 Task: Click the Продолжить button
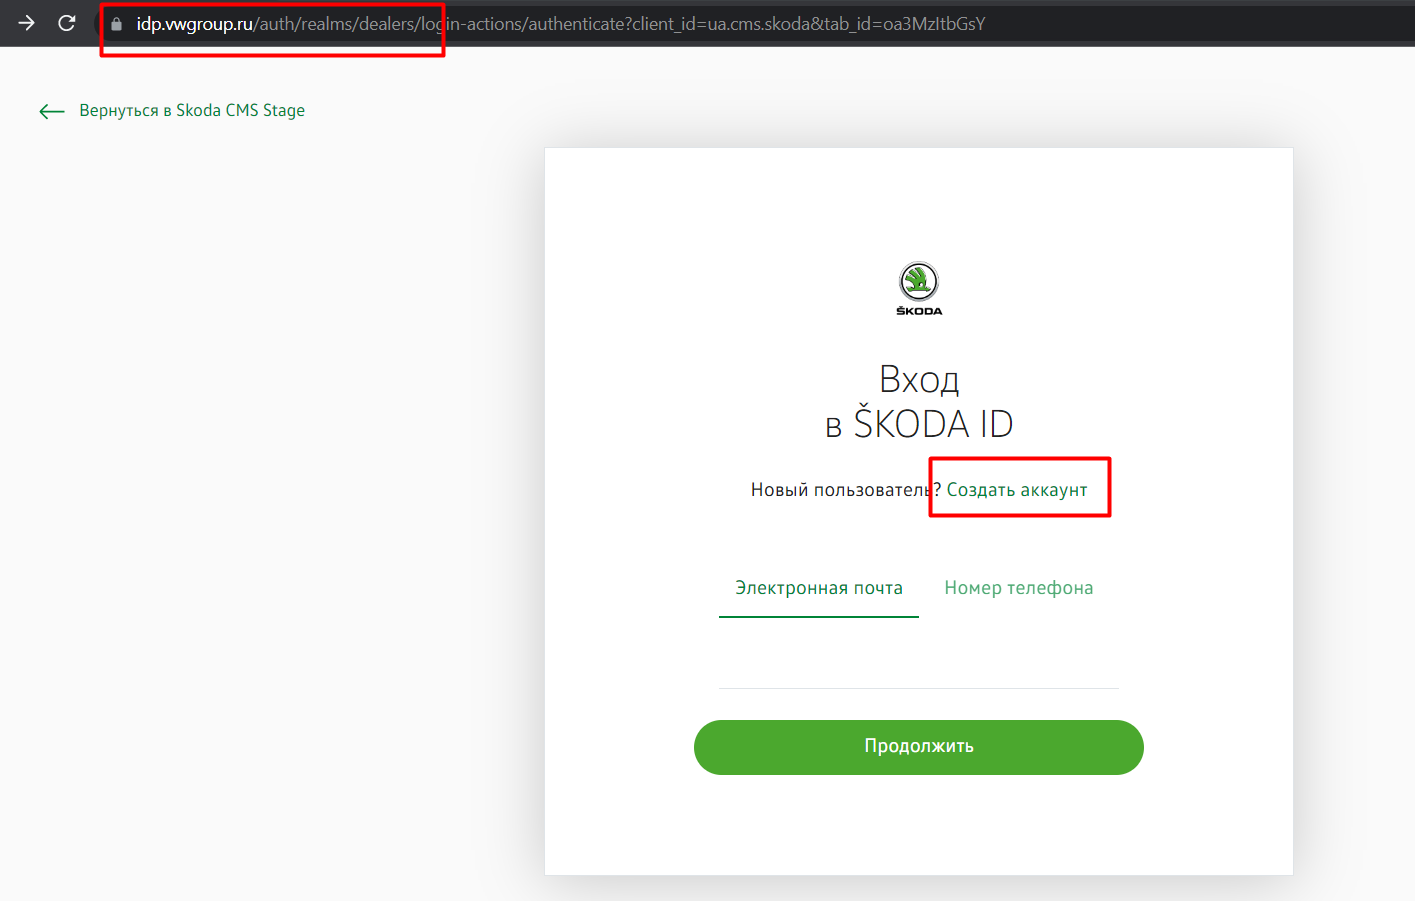point(919,747)
